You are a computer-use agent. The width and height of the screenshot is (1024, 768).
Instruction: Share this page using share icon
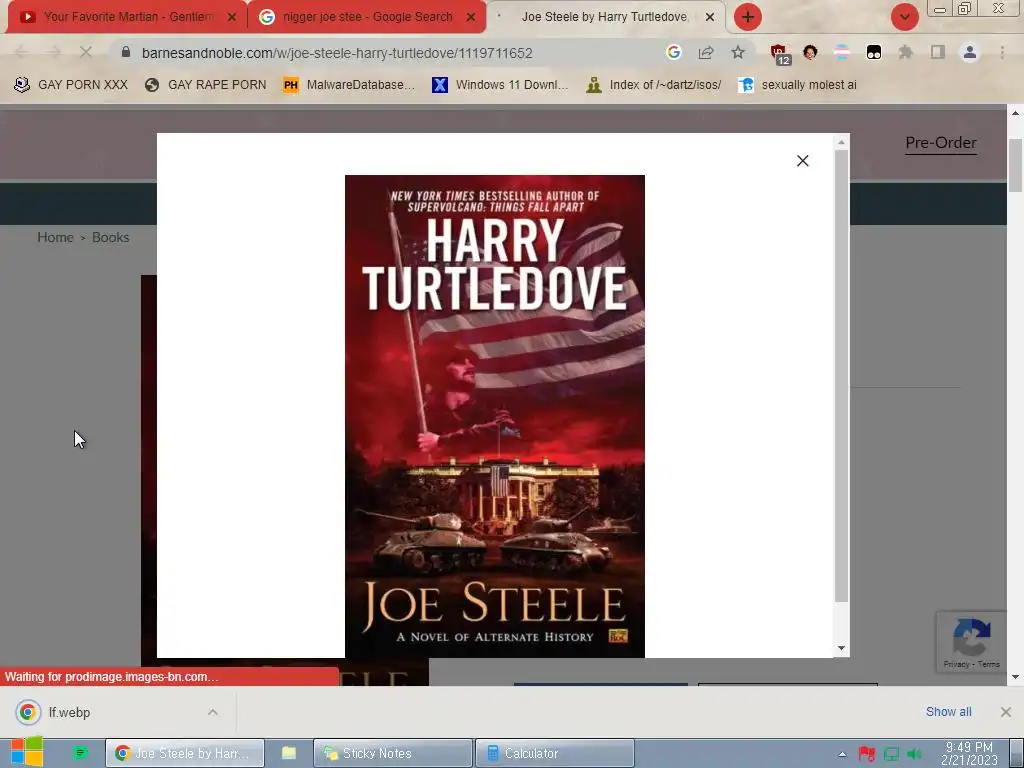706,52
